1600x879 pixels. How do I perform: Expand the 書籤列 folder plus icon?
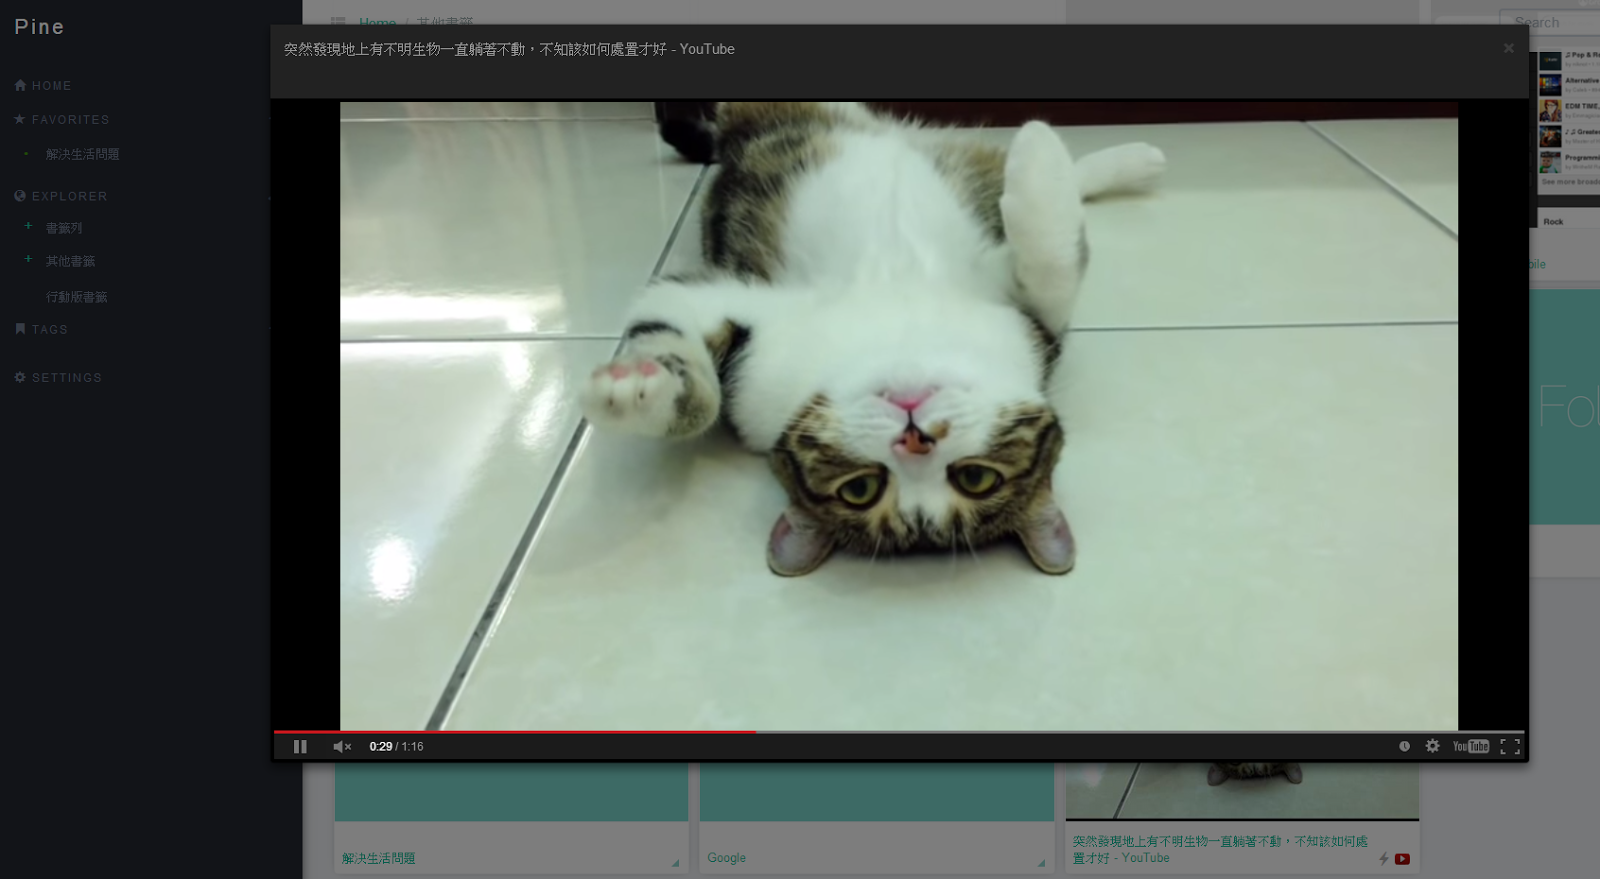28,226
